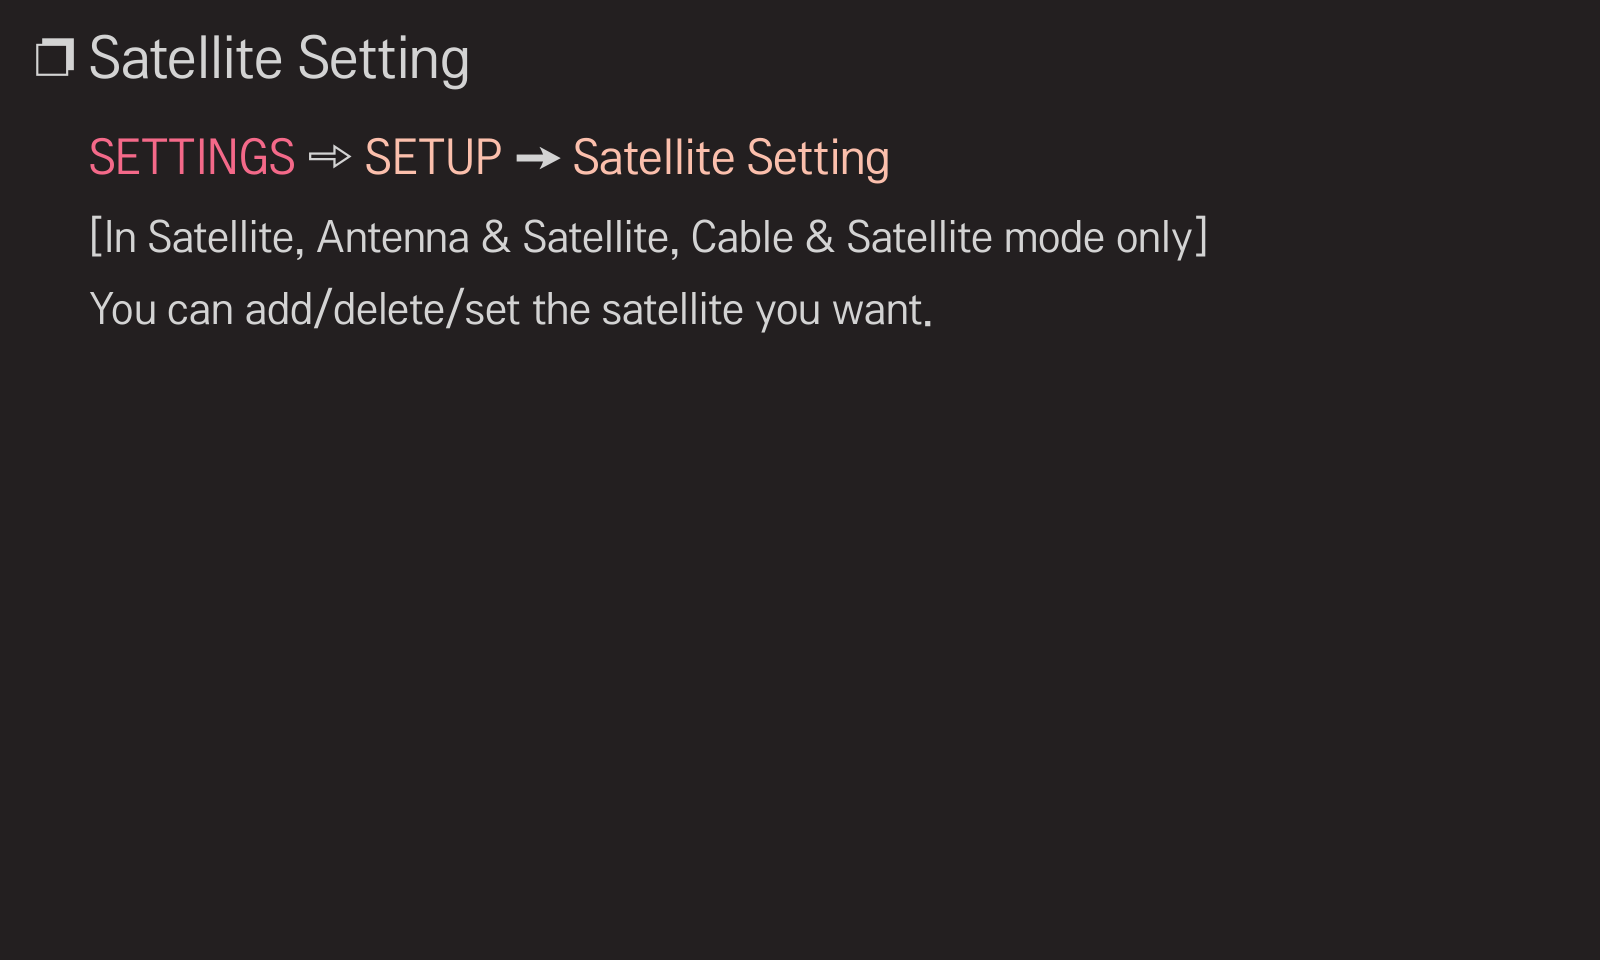Click the word "you" before want
1600x961 pixels.
pyautogui.click(x=788, y=314)
